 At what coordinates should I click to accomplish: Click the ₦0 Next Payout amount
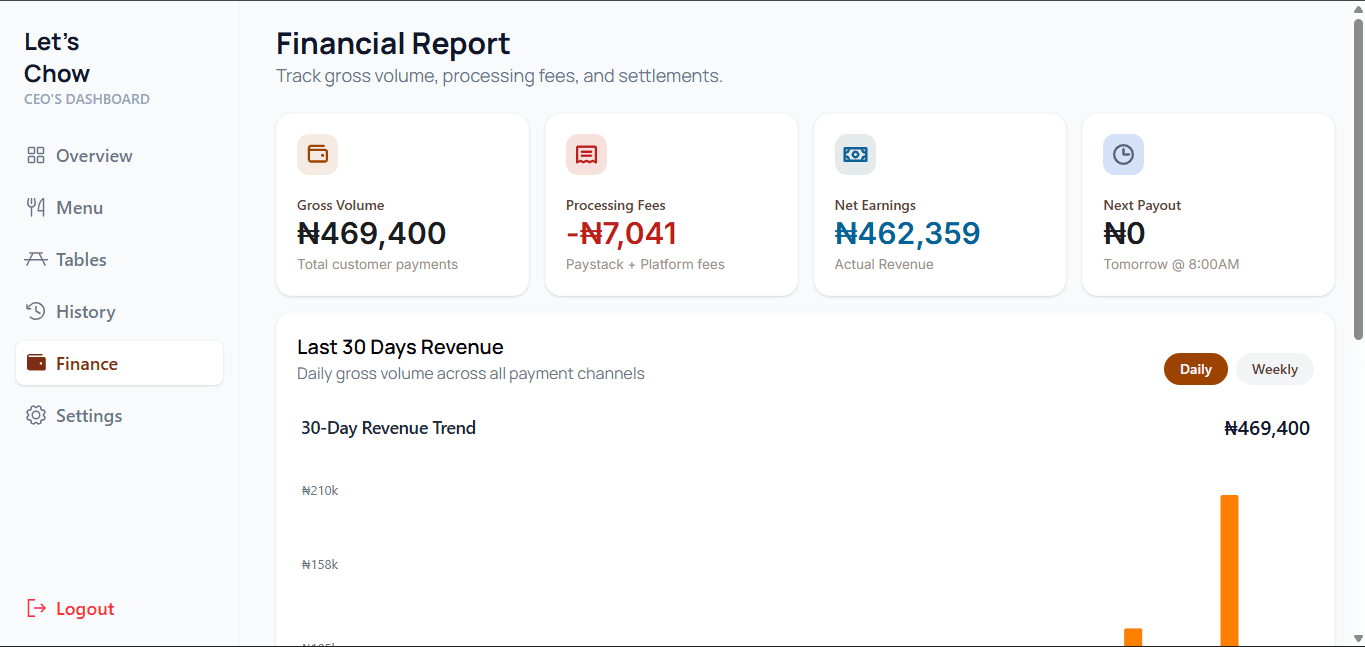pyautogui.click(x=1124, y=233)
